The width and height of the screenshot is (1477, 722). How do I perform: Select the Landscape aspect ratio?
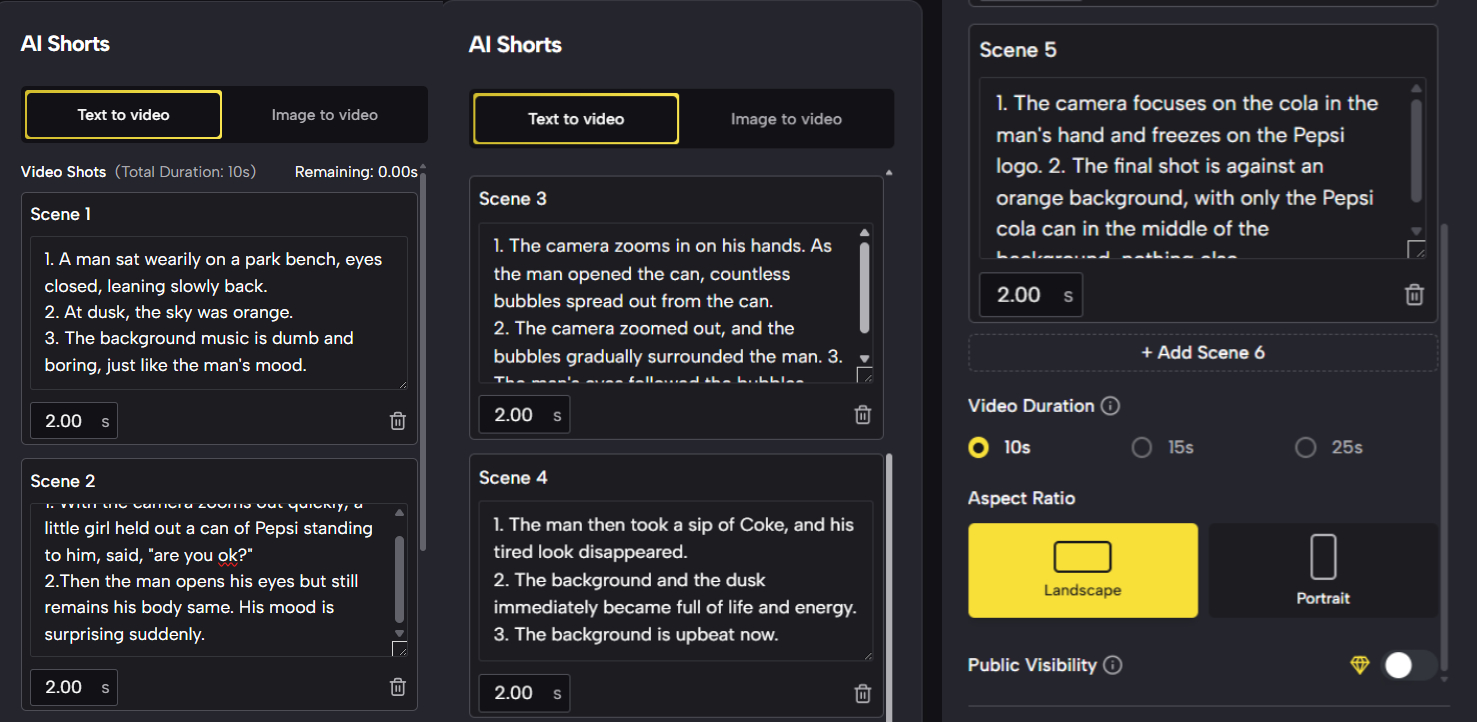1082,570
